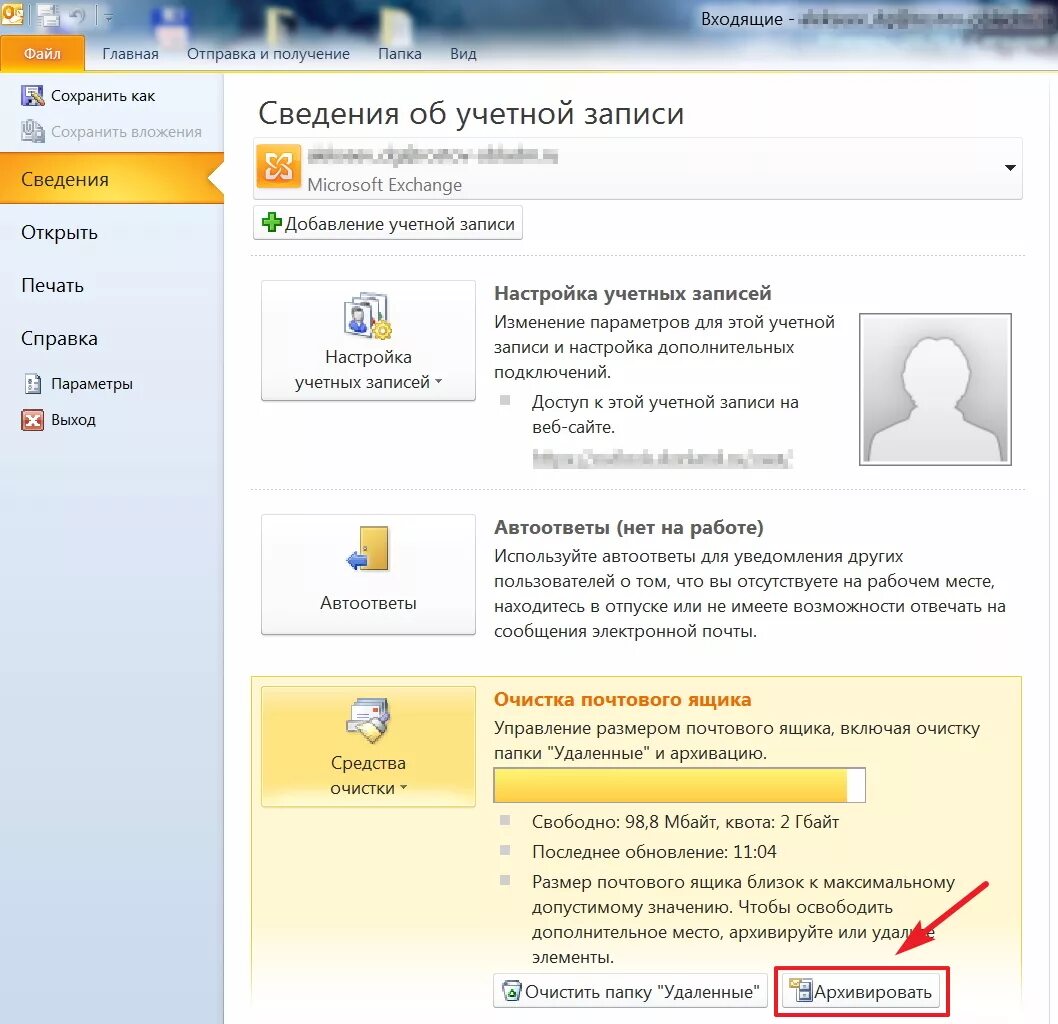This screenshot has height=1024, width=1058.
Task: Open the Отправка и получение tab
Action: click(x=268, y=54)
